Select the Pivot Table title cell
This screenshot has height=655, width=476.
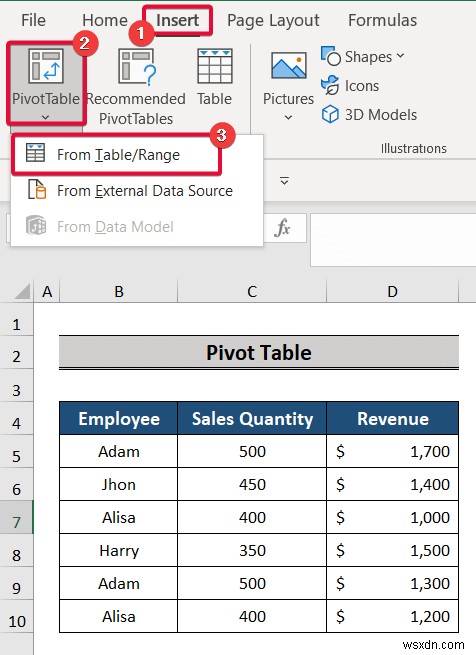(259, 353)
